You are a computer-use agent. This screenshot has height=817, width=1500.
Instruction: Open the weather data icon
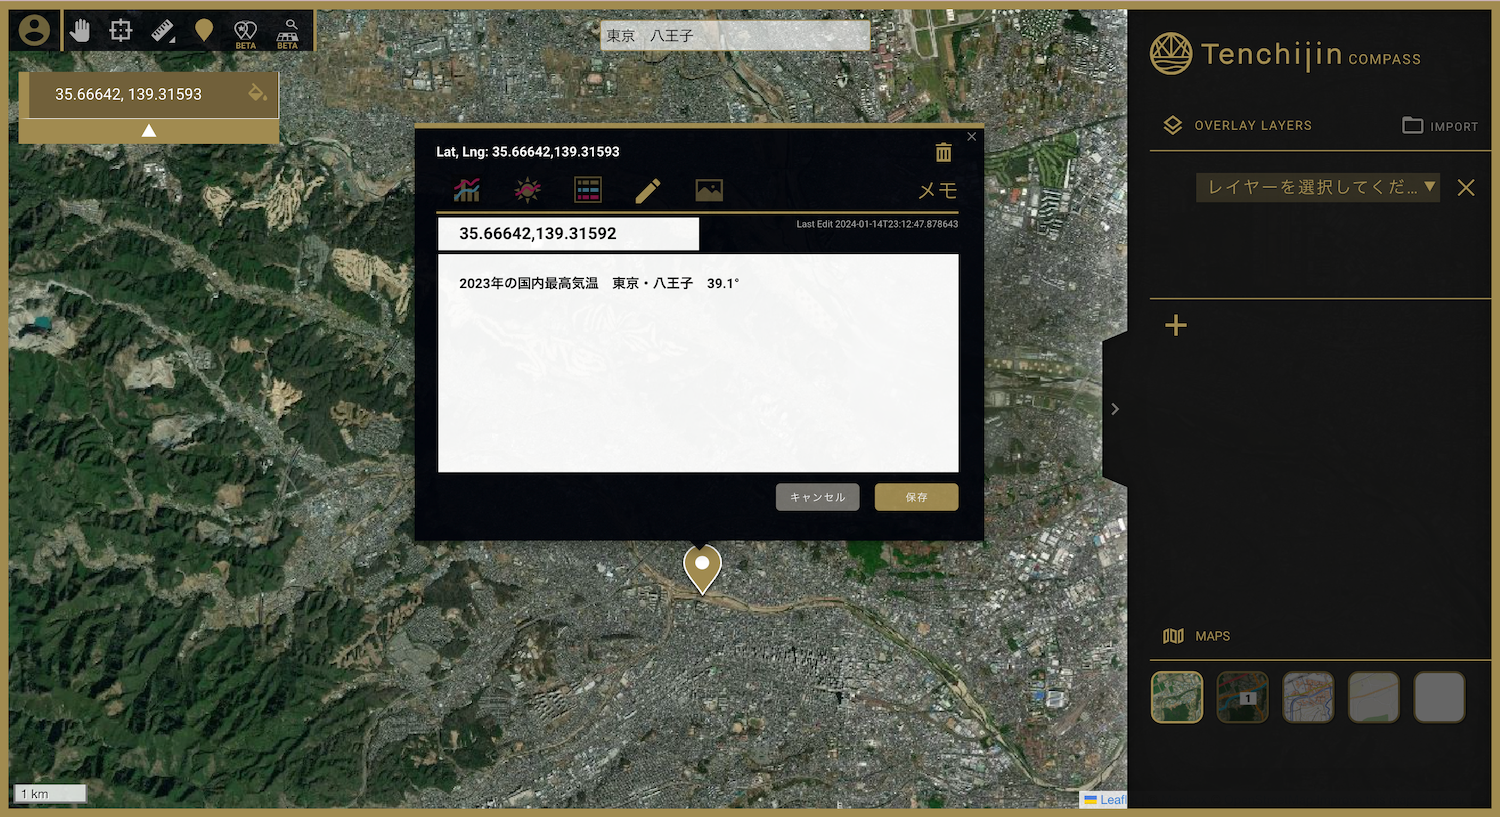[527, 189]
